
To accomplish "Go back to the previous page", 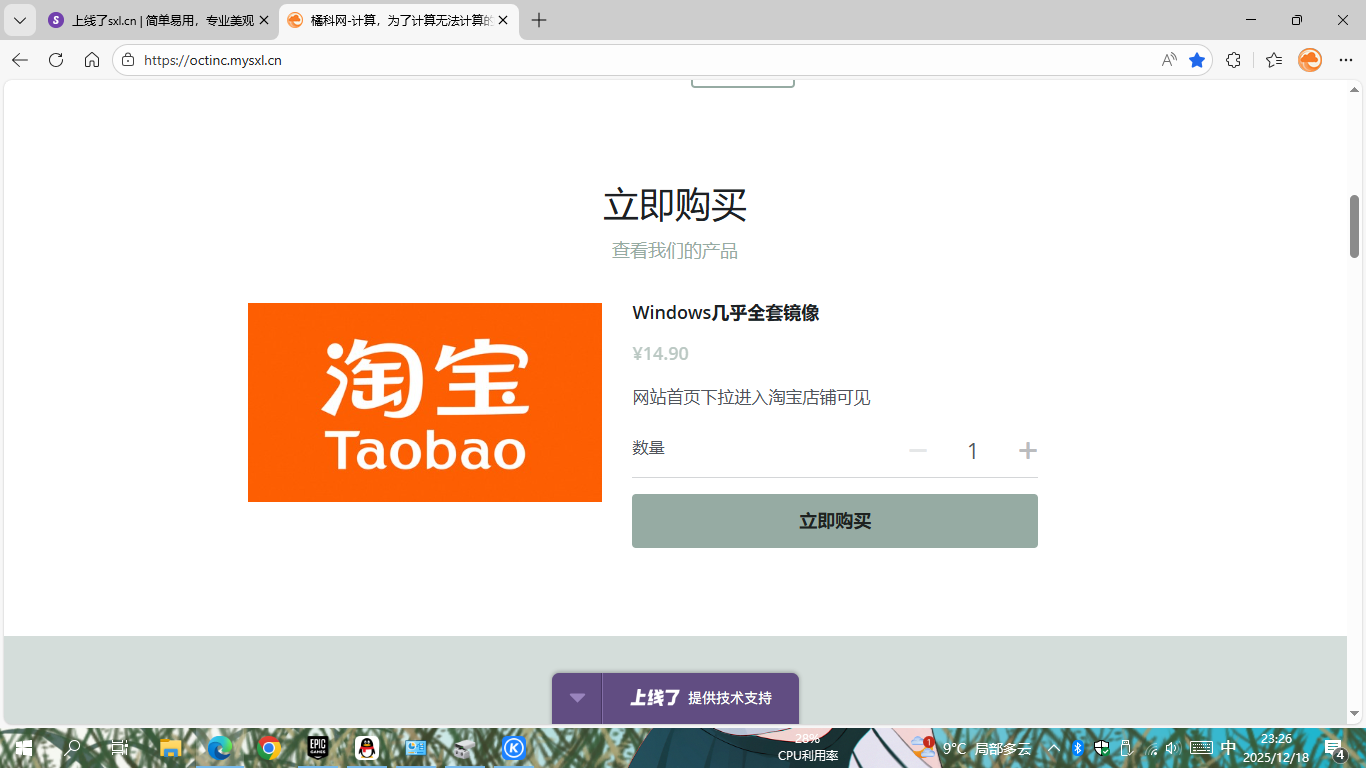I will 20,60.
